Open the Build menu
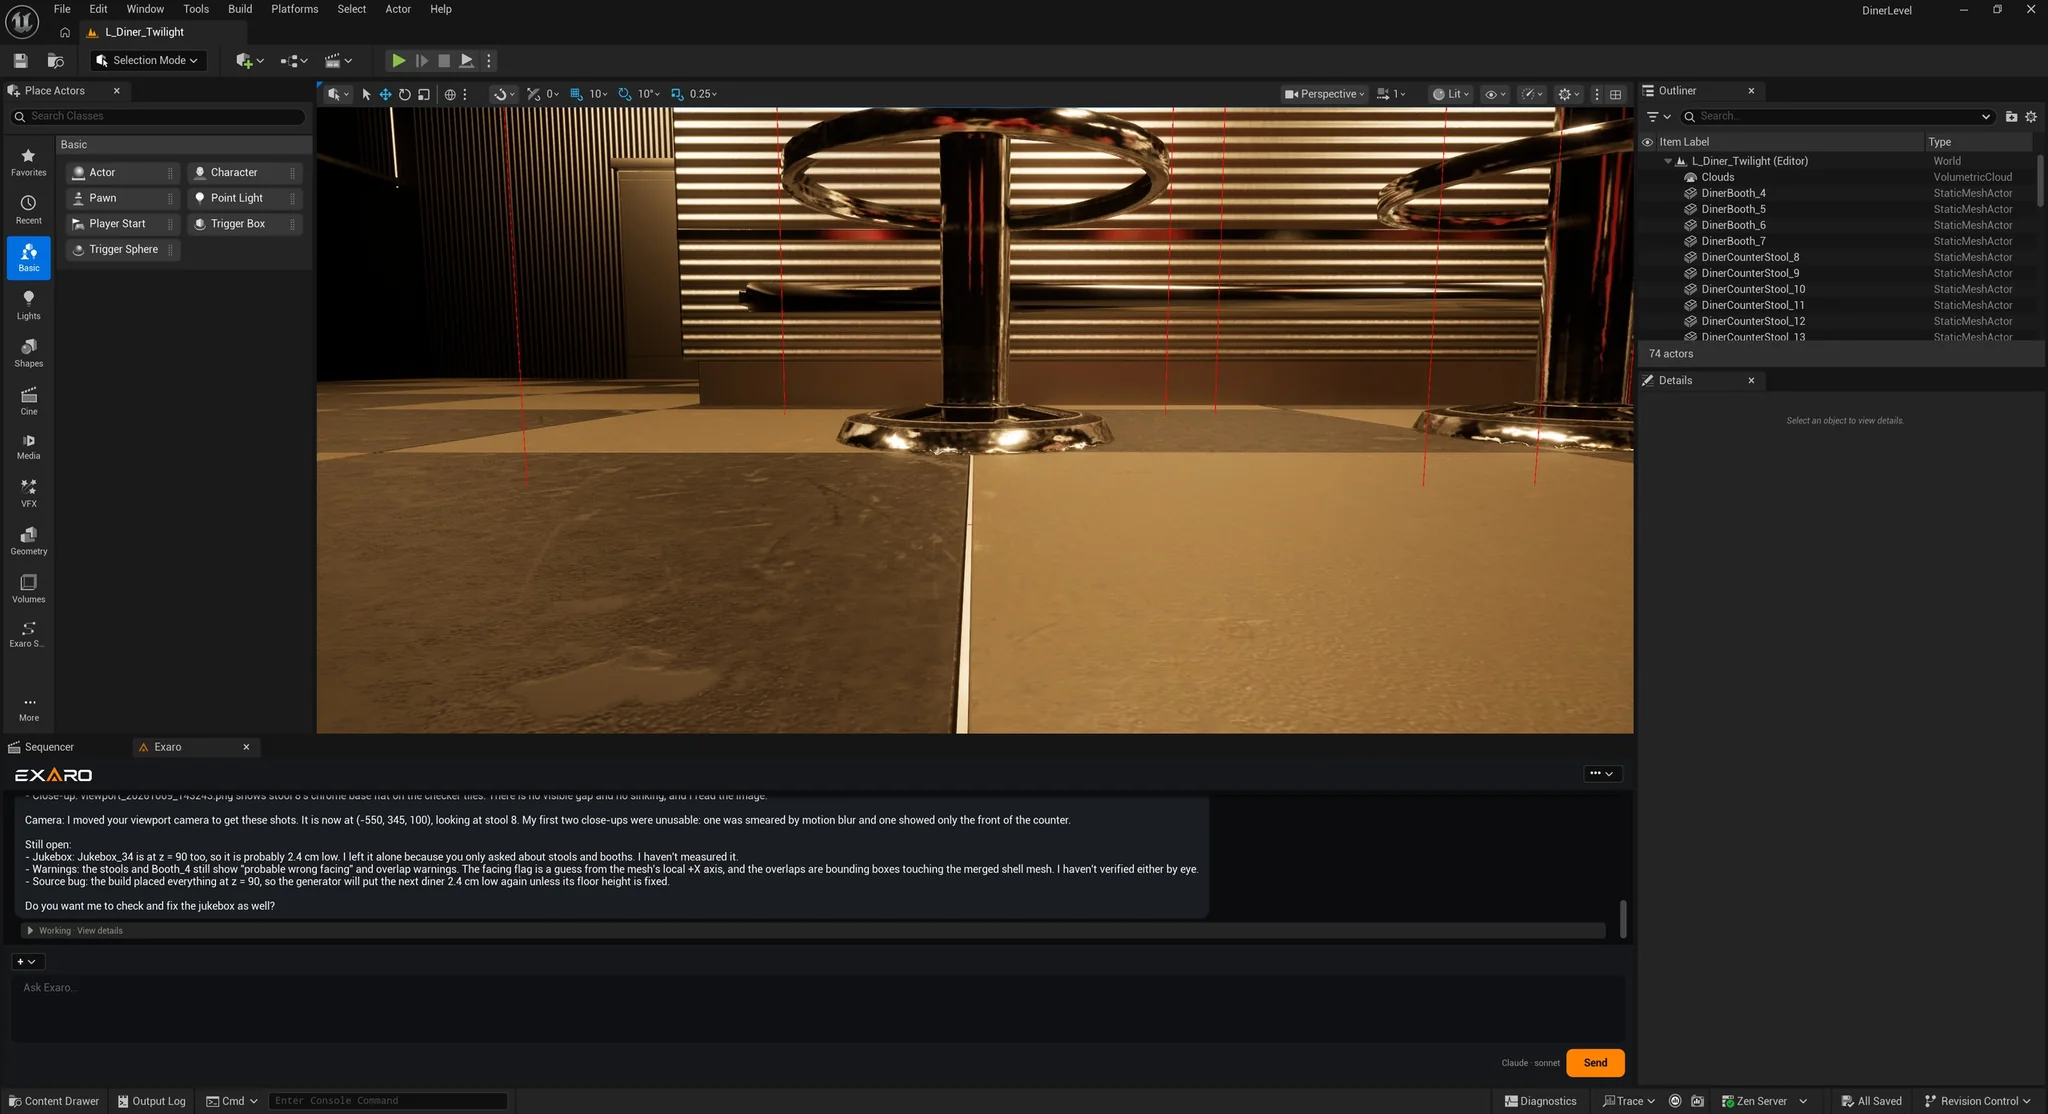 pos(240,9)
